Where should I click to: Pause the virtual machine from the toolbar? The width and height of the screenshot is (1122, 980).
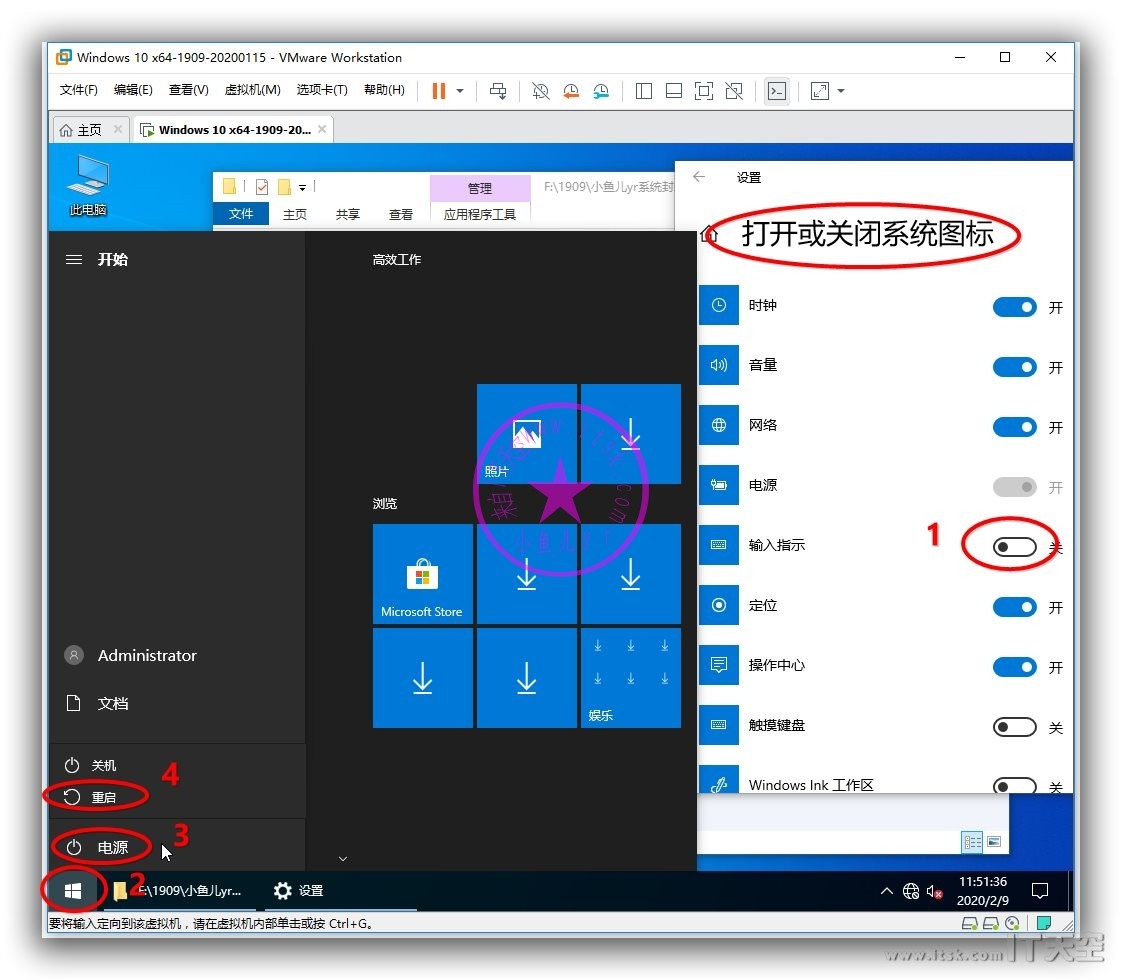pos(439,91)
